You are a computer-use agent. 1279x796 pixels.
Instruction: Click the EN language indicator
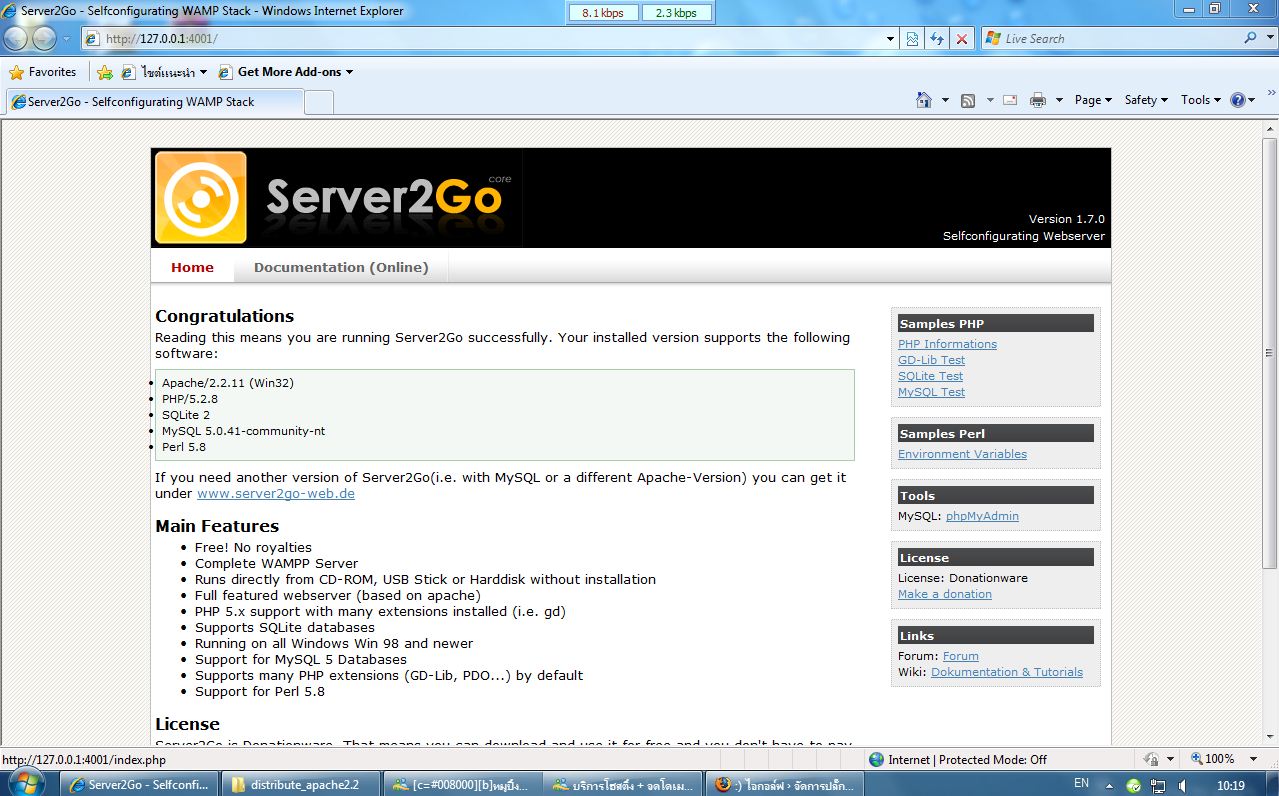coord(1081,783)
